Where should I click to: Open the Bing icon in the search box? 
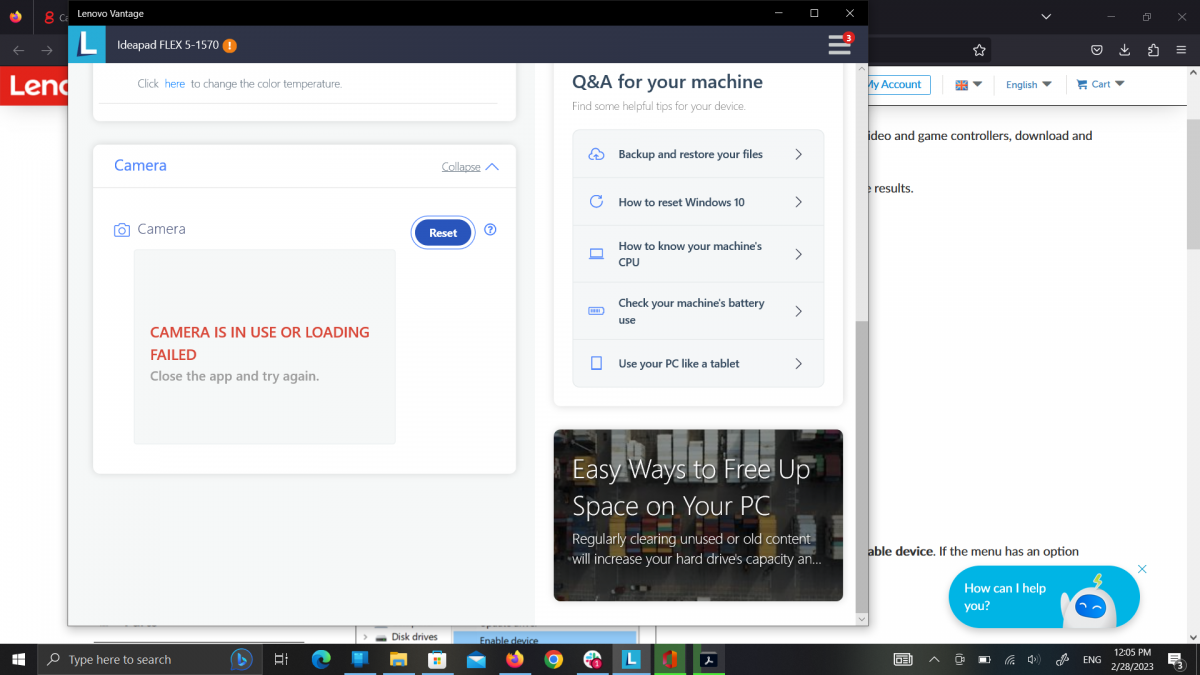[241, 659]
